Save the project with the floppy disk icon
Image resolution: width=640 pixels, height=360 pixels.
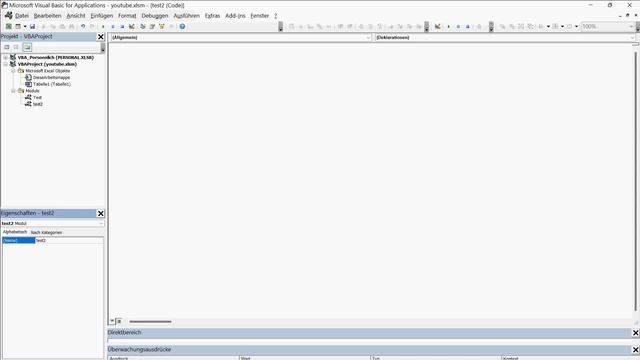tap(33, 27)
